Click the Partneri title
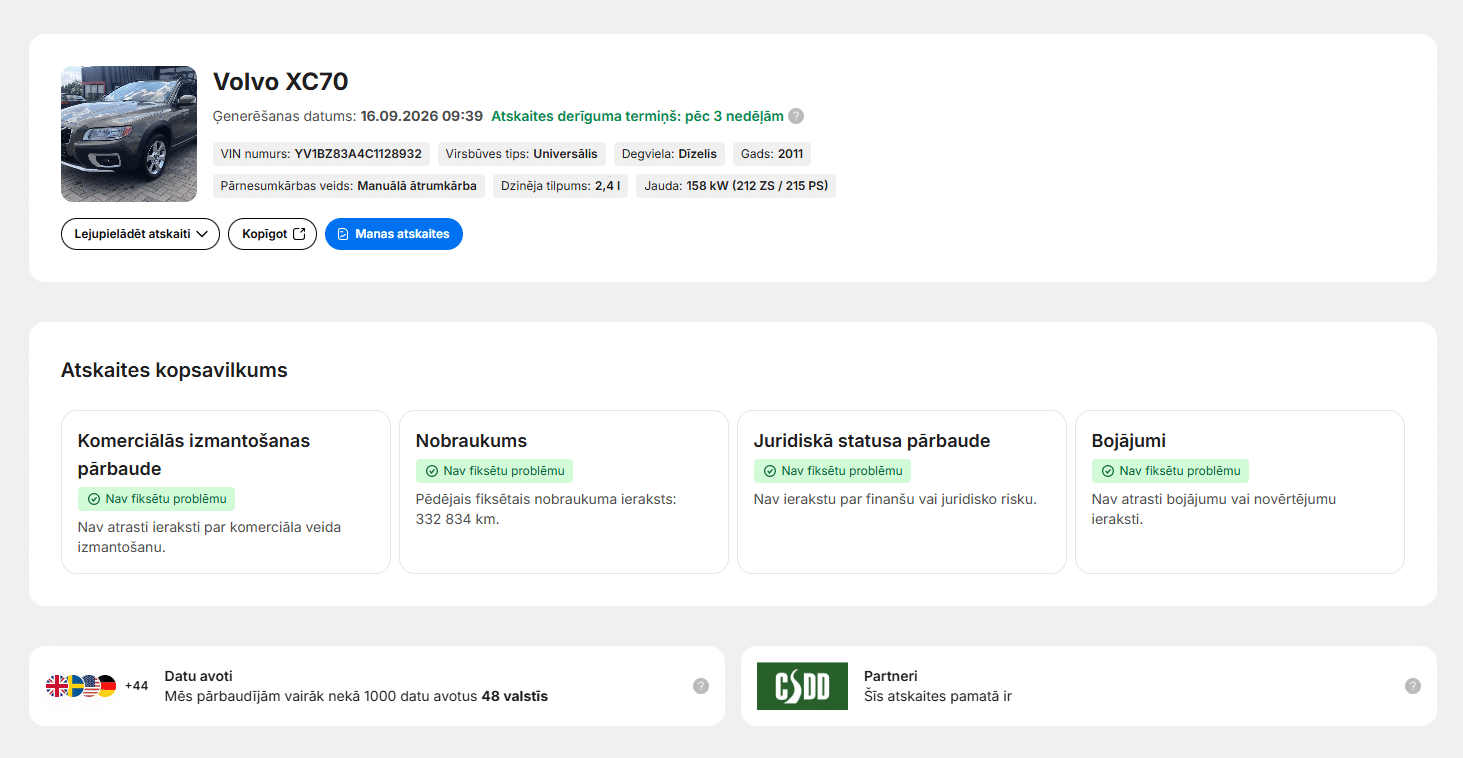 891,676
